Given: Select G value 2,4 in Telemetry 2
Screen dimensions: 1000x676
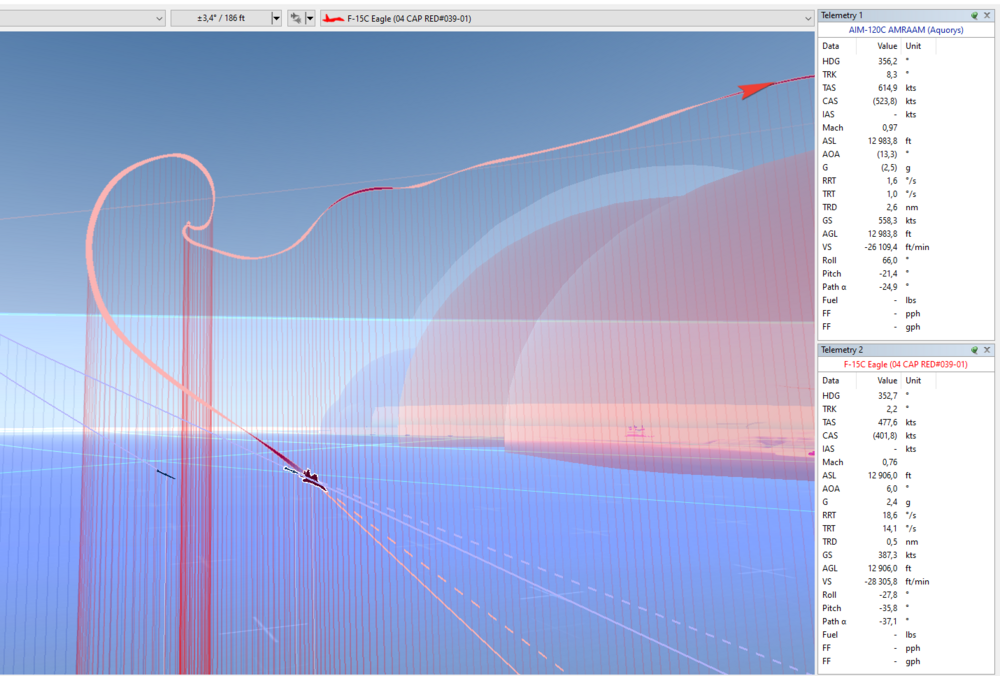Looking at the screenshot, I should tap(892, 502).
